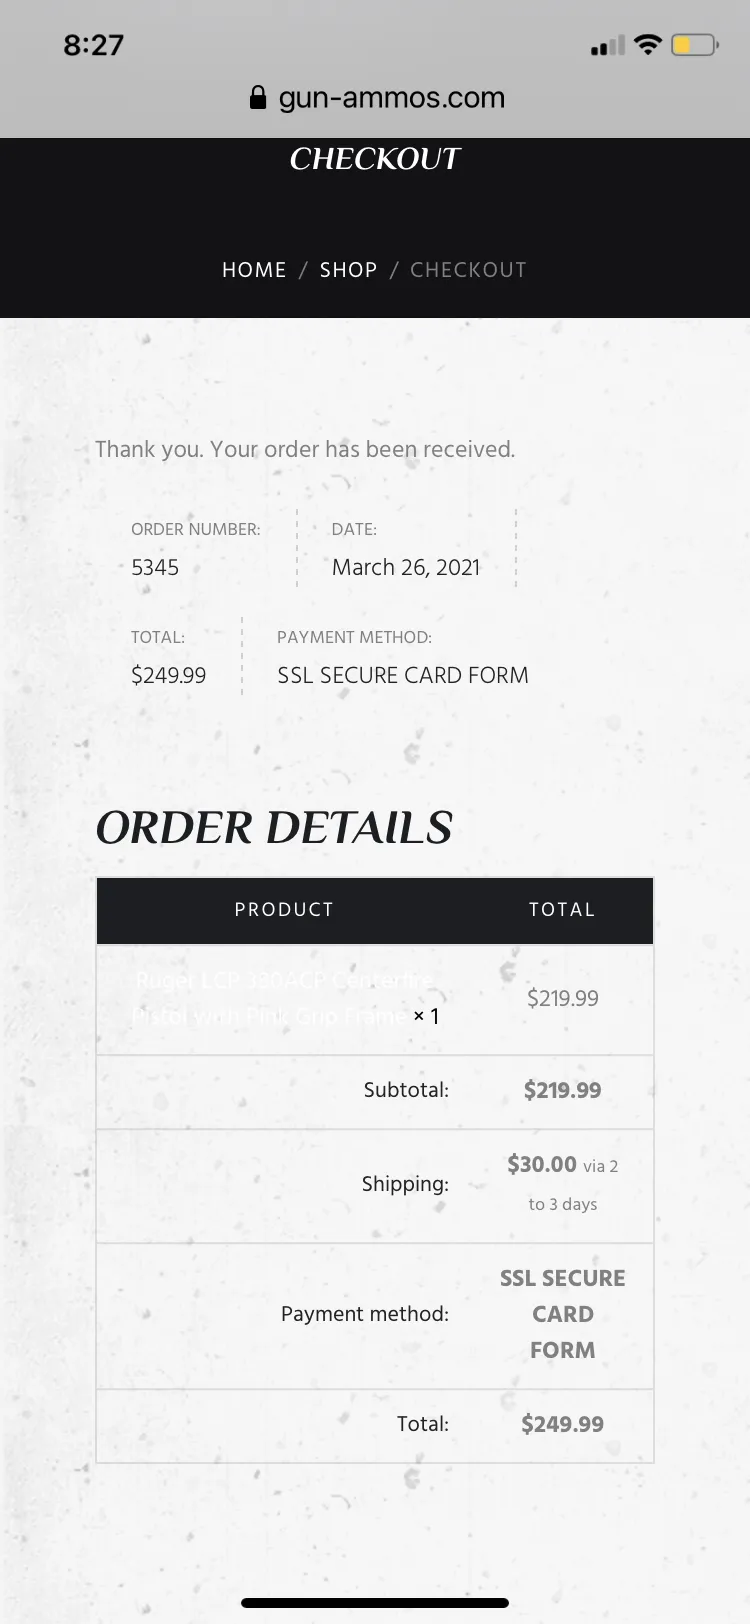This screenshot has height=1624, width=750.
Task: Go to HOME breadcrumb link
Action: [254, 270]
